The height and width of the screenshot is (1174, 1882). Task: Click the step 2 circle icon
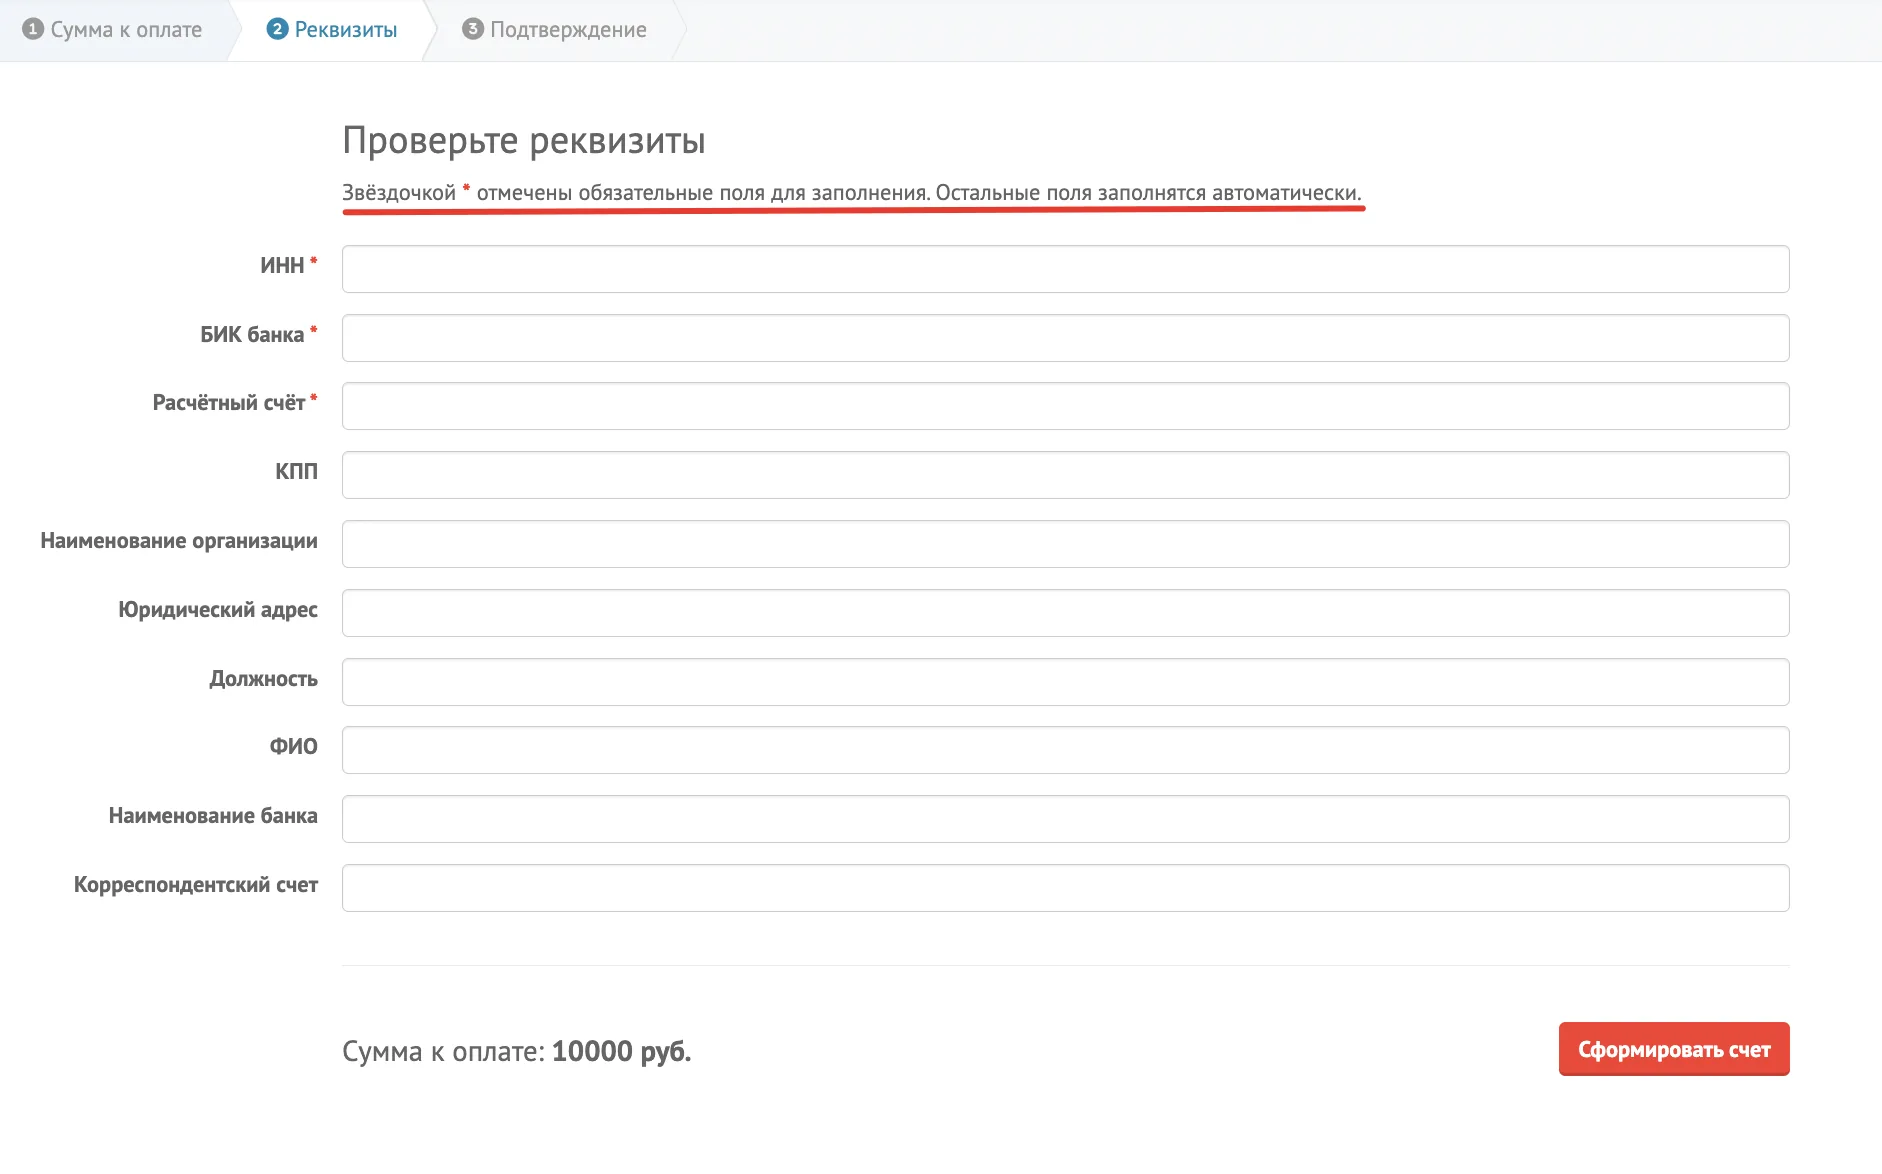(277, 29)
